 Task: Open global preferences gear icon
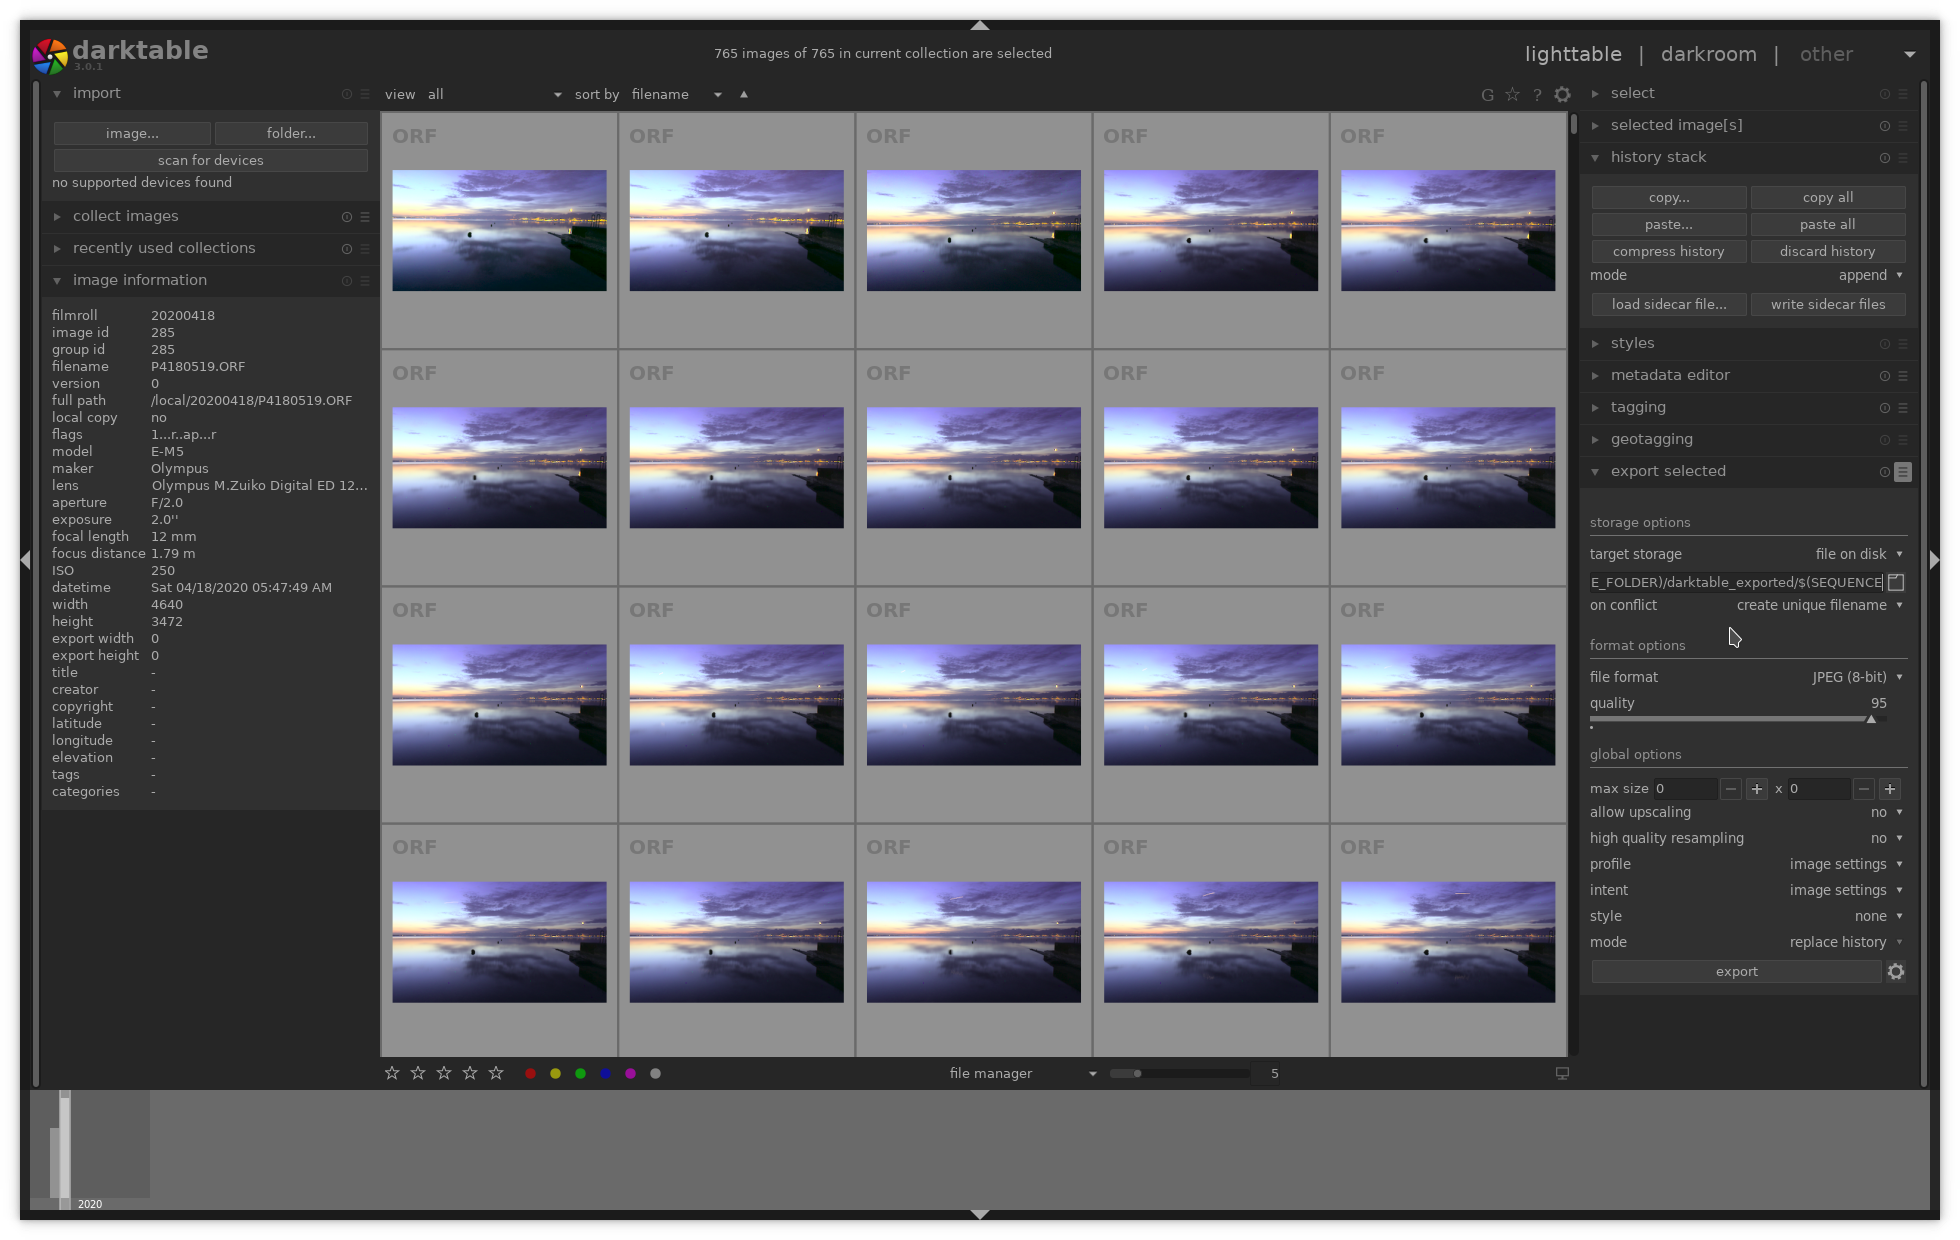click(x=1562, y=95)
